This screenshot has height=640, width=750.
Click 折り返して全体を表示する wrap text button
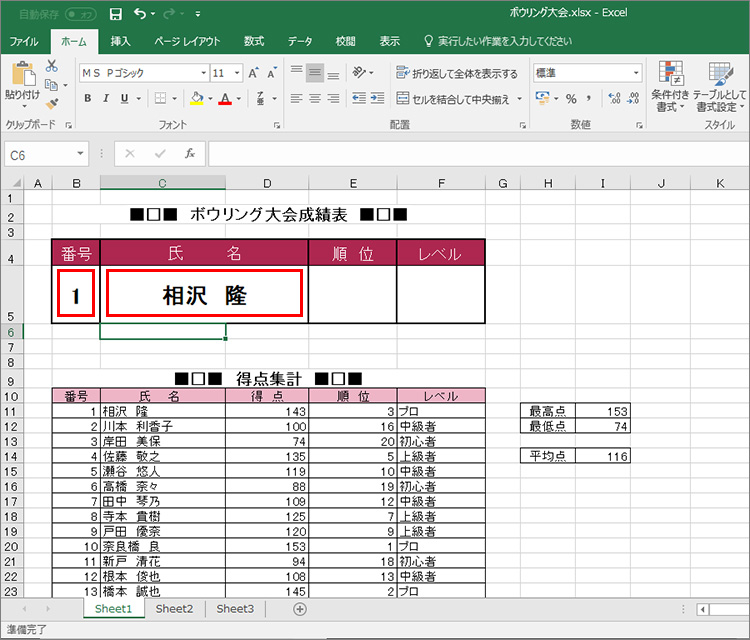point(458,73)
